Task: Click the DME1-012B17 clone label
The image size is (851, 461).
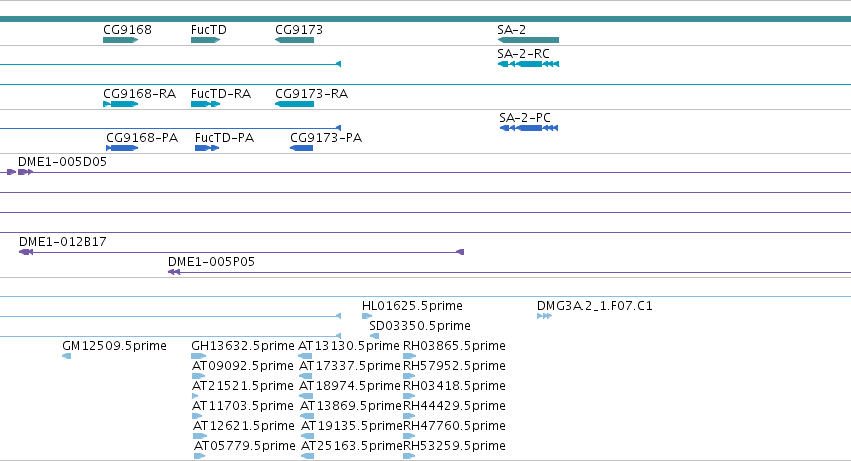Action: (63, 242)
